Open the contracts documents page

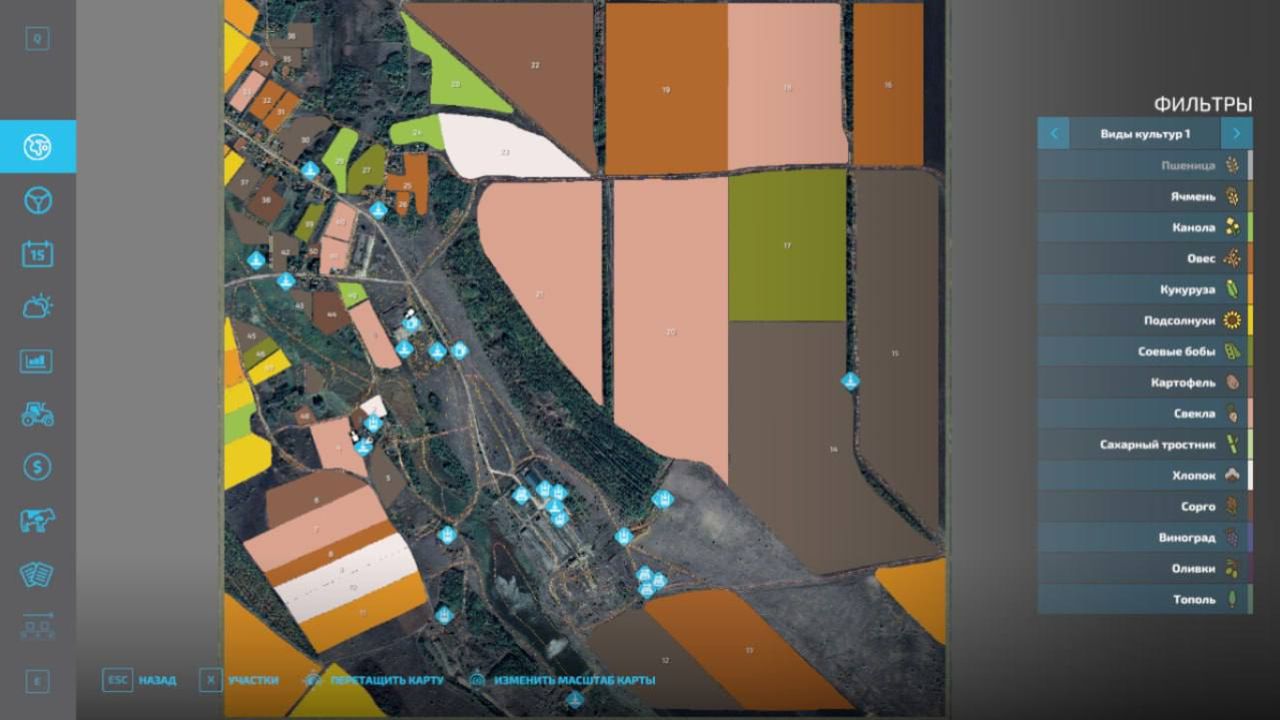click(x=37, y=574)
